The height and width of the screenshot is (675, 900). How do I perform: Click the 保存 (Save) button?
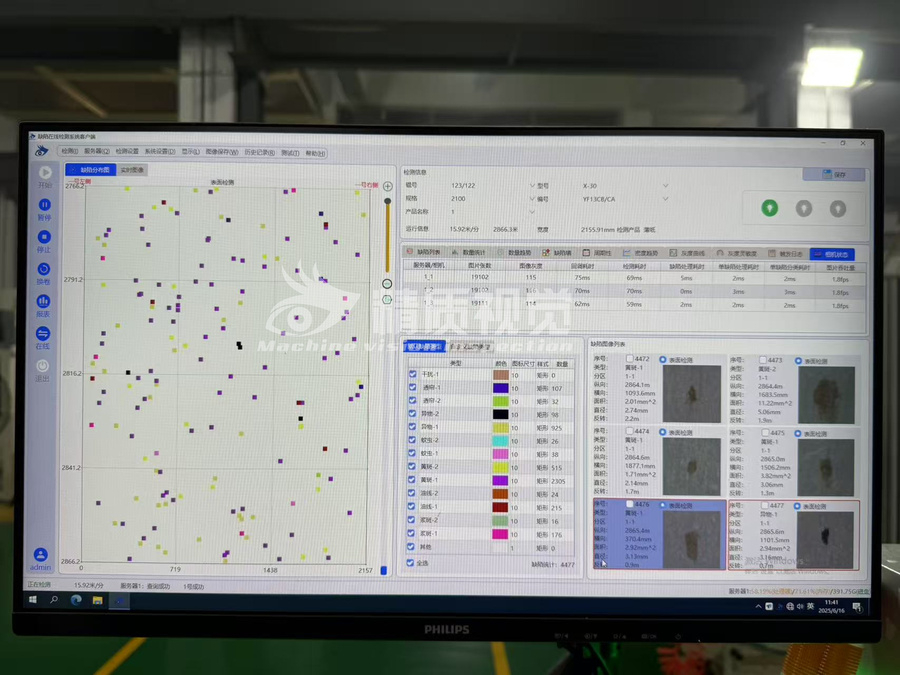834,174
